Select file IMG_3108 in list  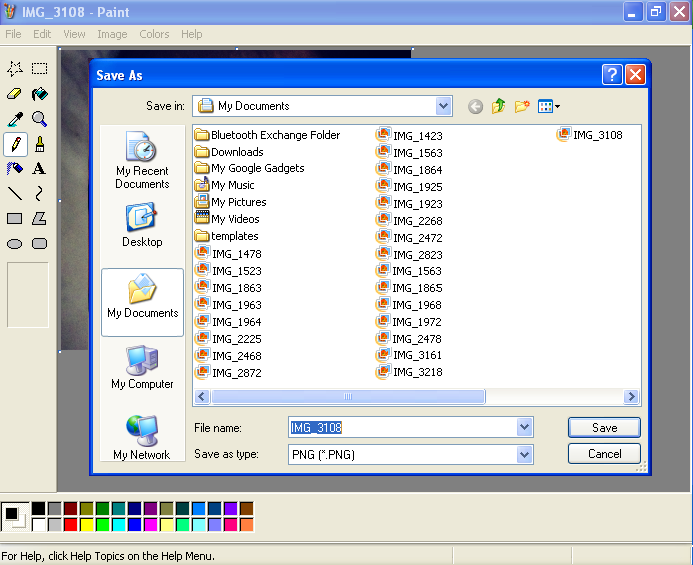590,135
